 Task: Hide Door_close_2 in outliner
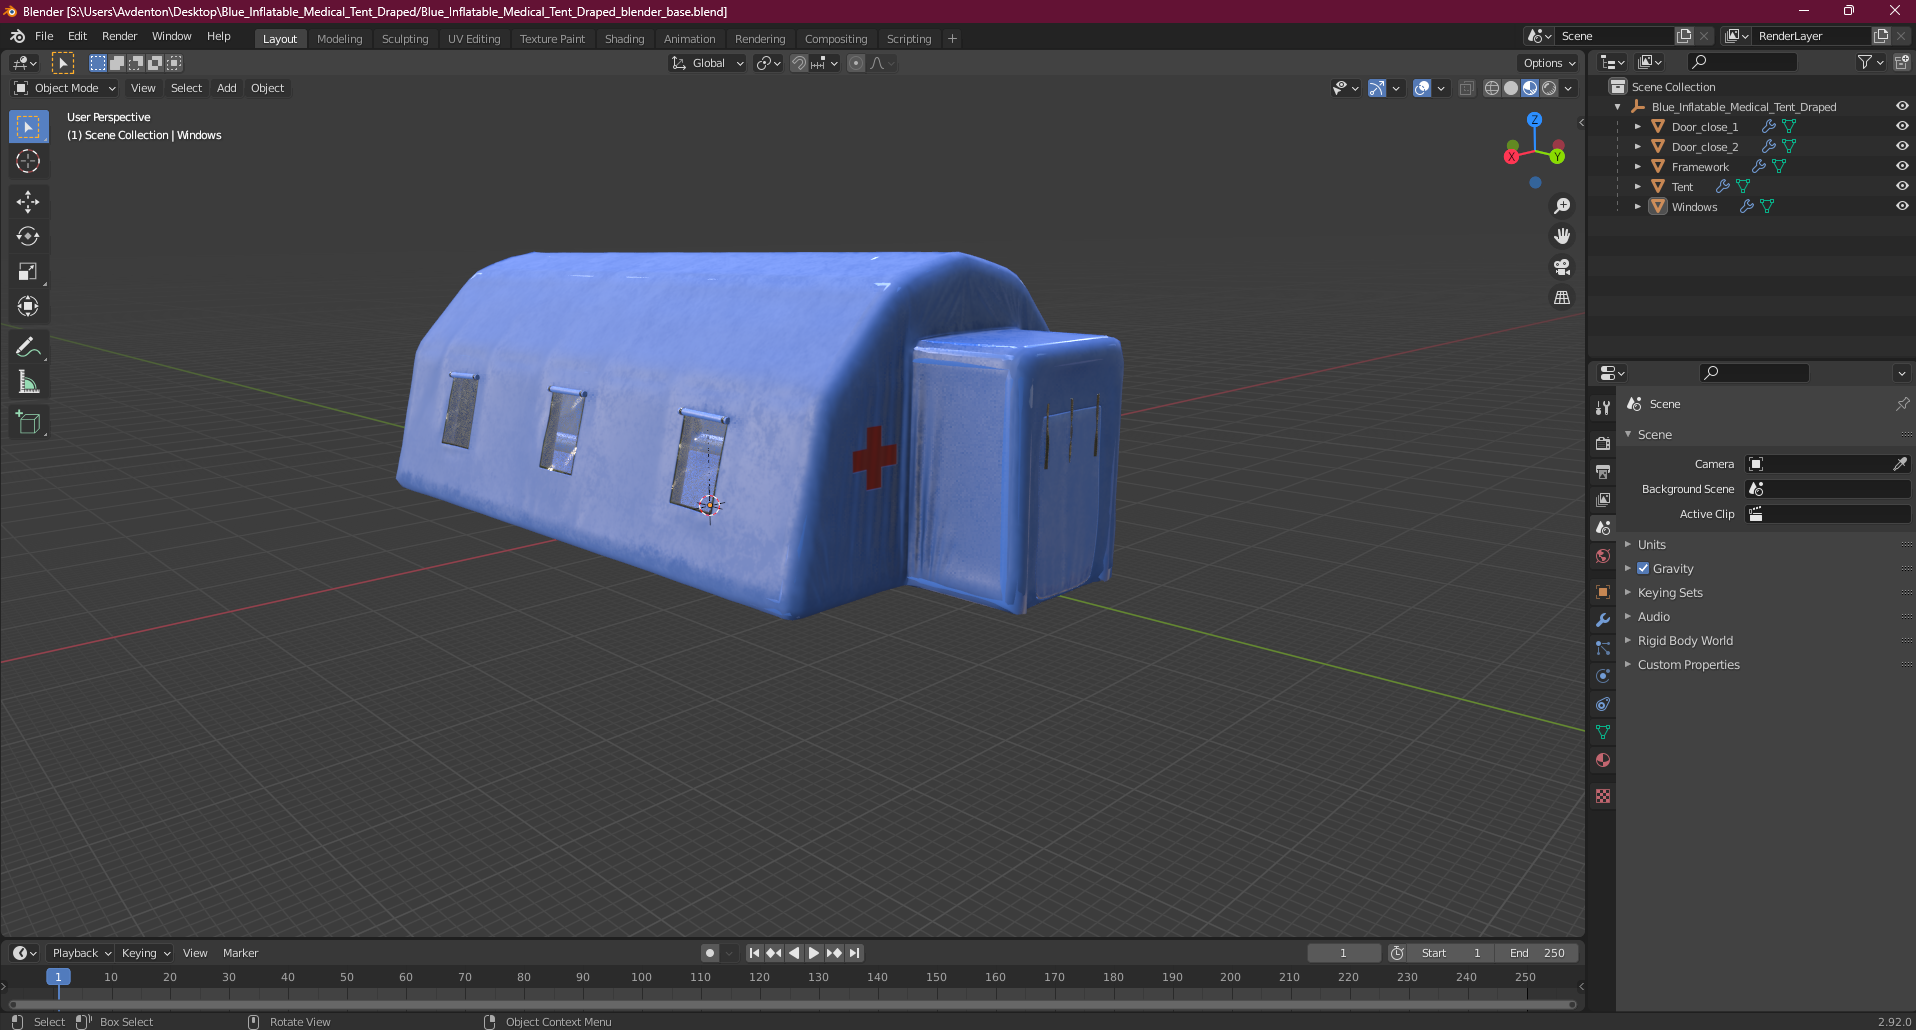tap(1902, 147)
